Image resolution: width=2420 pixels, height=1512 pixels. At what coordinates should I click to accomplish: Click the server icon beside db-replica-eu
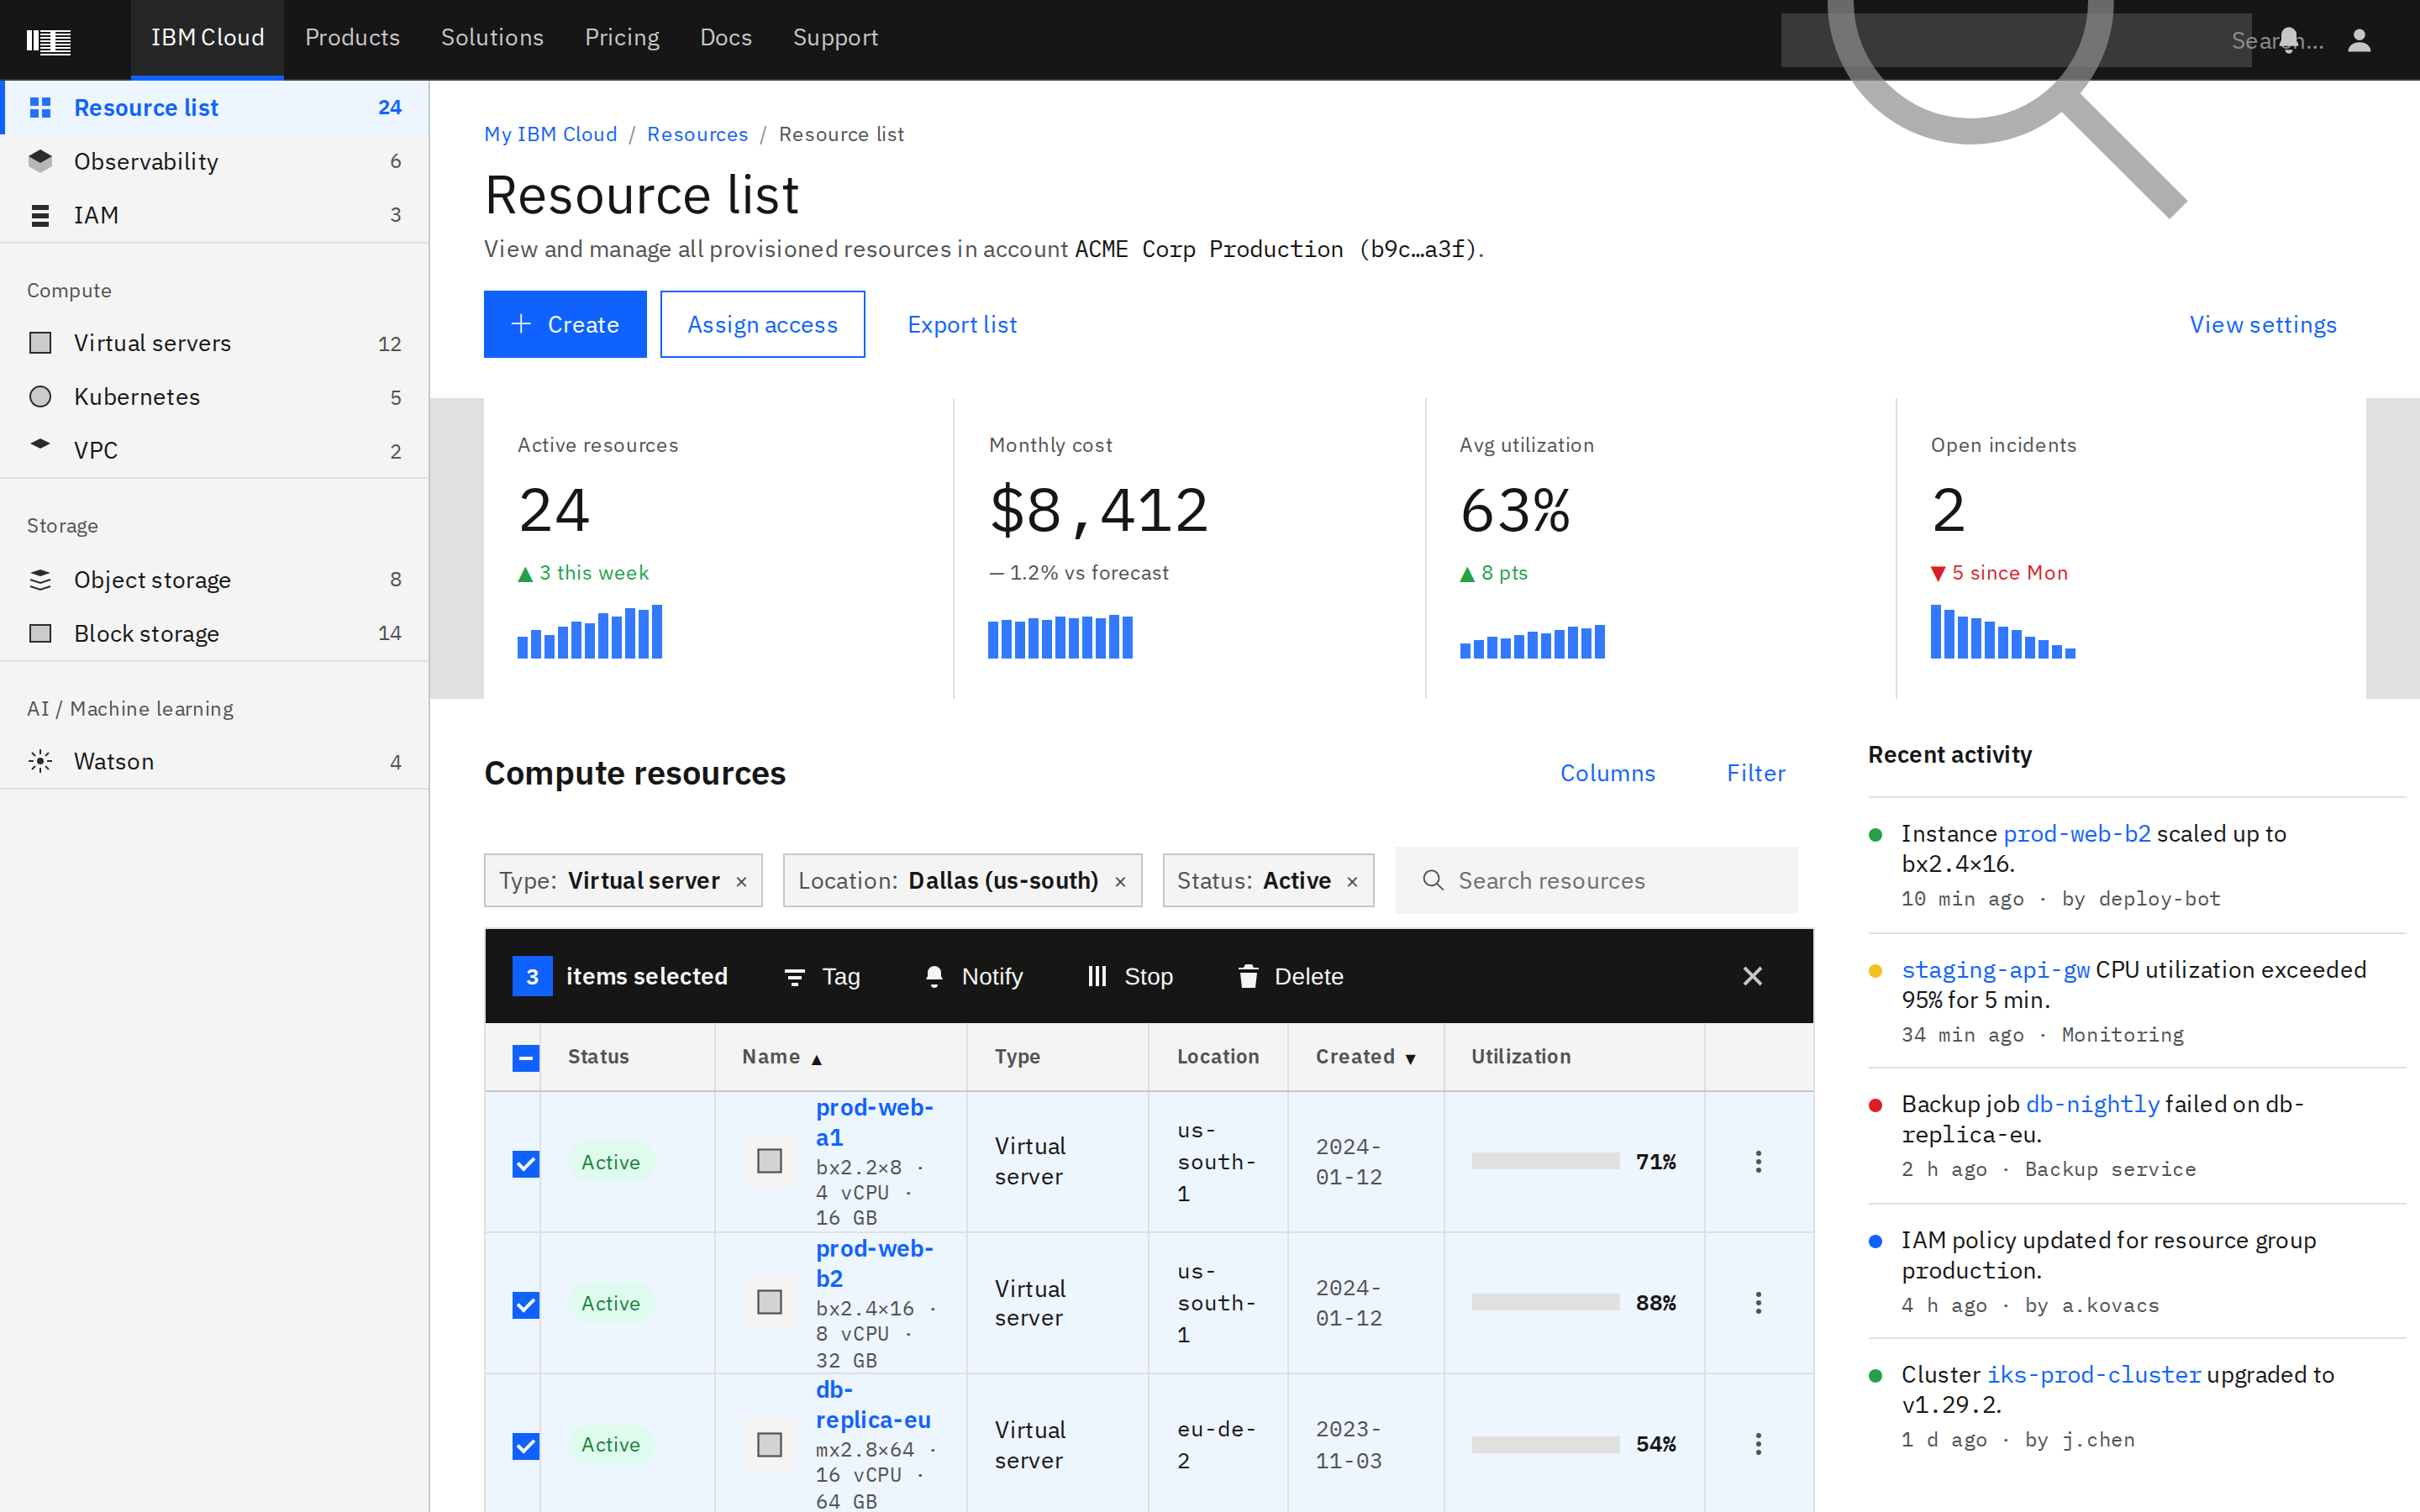(x=769, y=1445)
